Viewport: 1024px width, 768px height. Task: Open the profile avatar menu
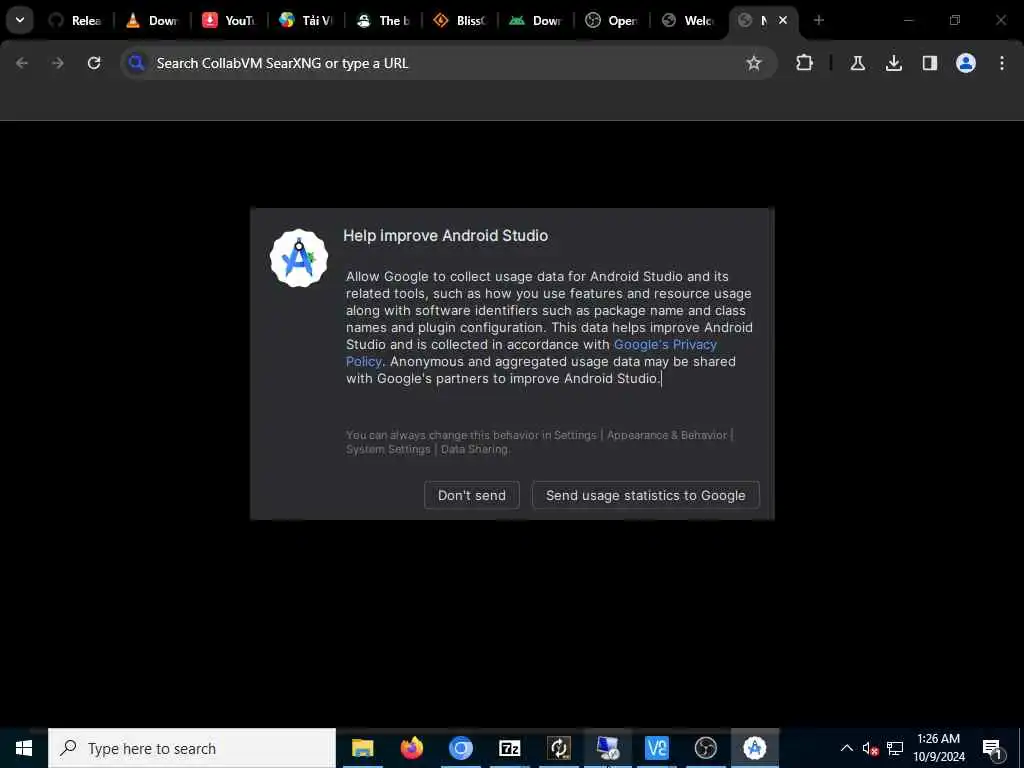(x=965, y=63)
